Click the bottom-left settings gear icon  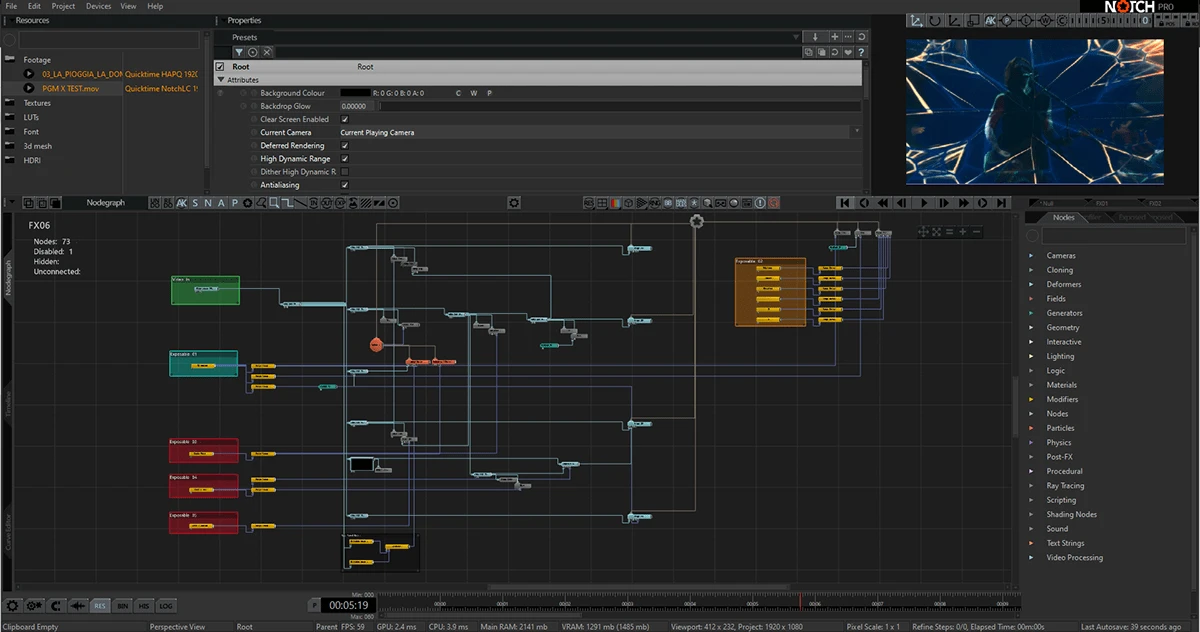[x=13, y=605]
